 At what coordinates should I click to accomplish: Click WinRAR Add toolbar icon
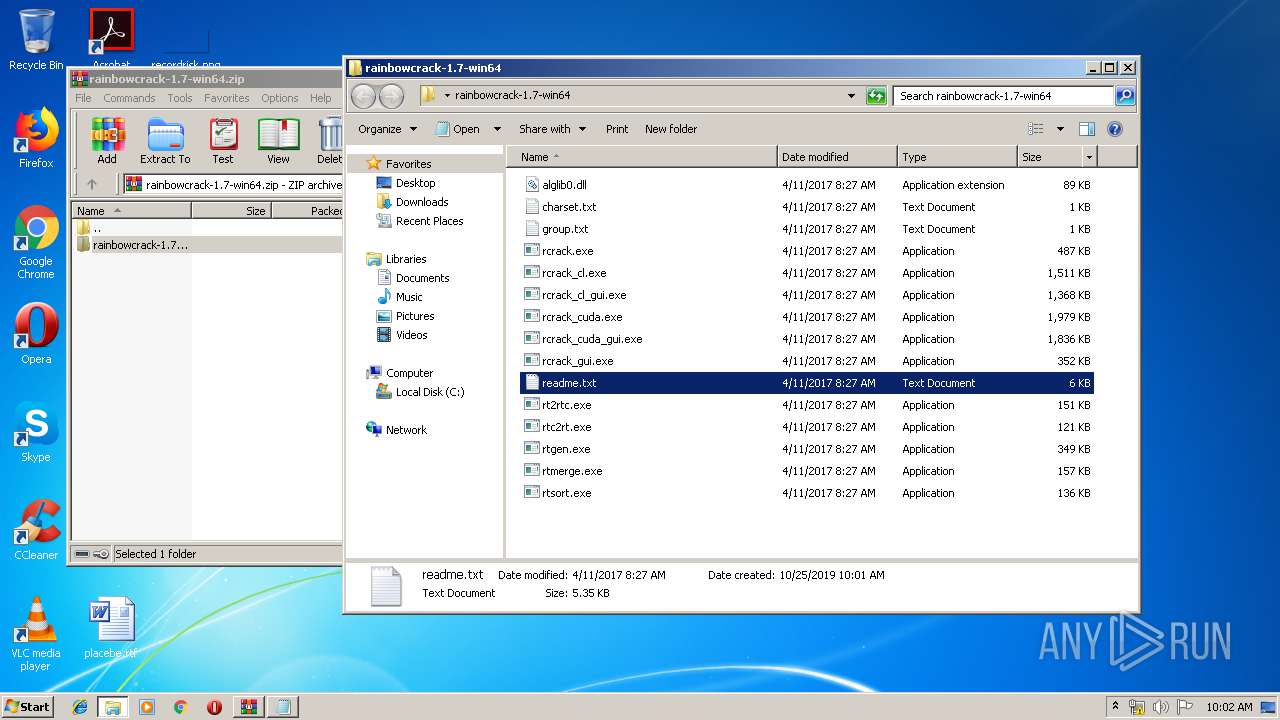[107, 141]
